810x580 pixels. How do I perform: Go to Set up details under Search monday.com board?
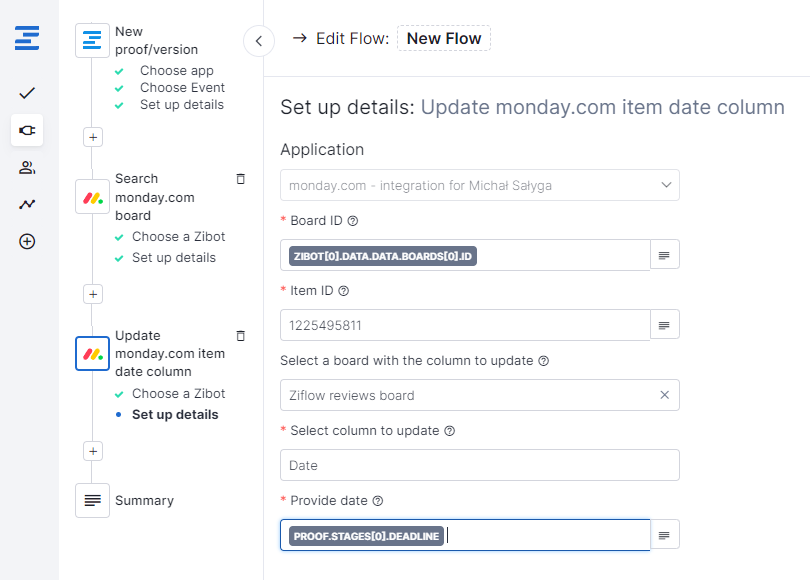tap(173, 258)
